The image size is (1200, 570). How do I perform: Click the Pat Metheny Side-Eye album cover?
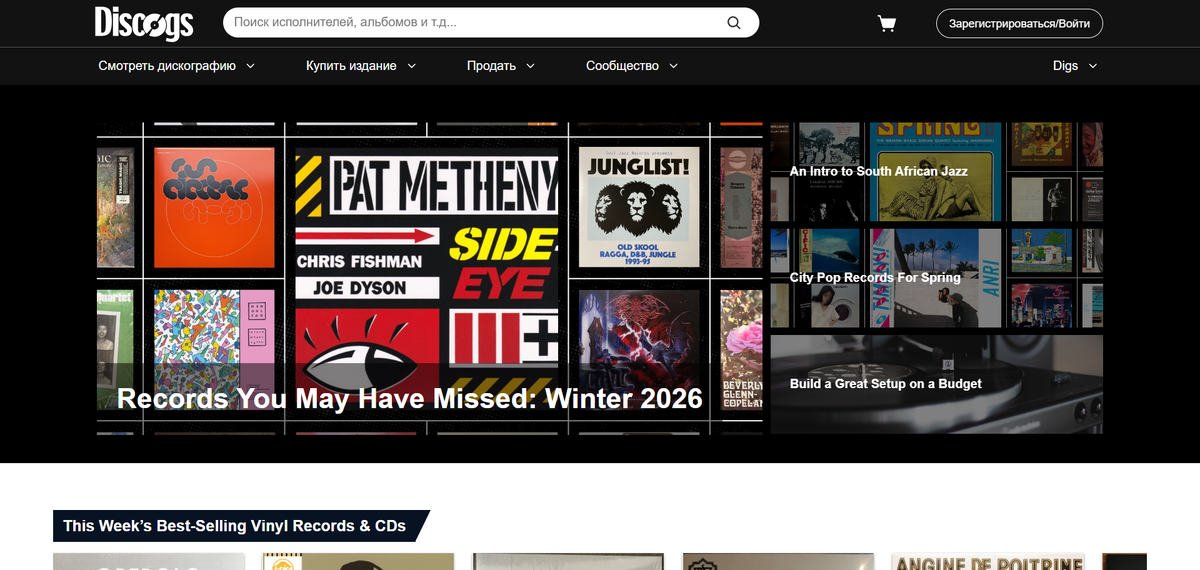pos(427,279)
